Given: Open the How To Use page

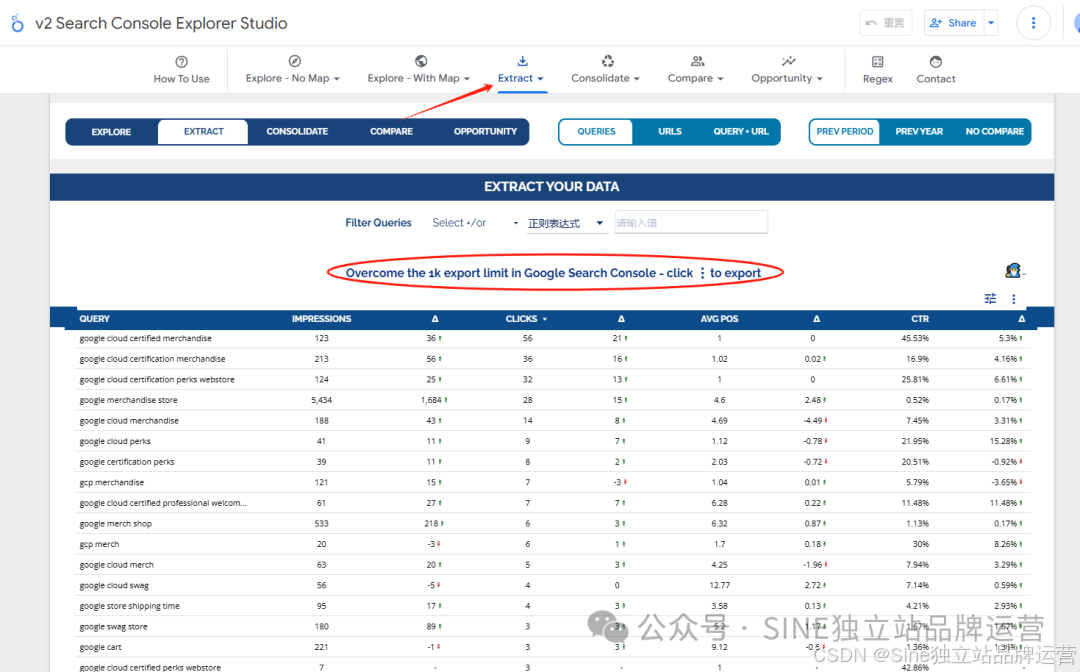Looking at the screenshot, I should [181, 70].
